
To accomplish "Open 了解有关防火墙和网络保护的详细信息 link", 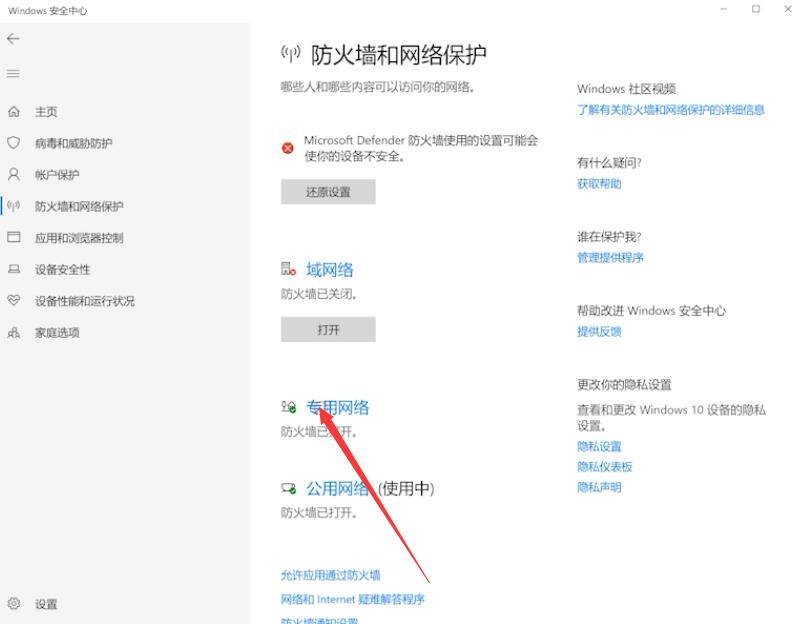I will [x=671, y=110].
